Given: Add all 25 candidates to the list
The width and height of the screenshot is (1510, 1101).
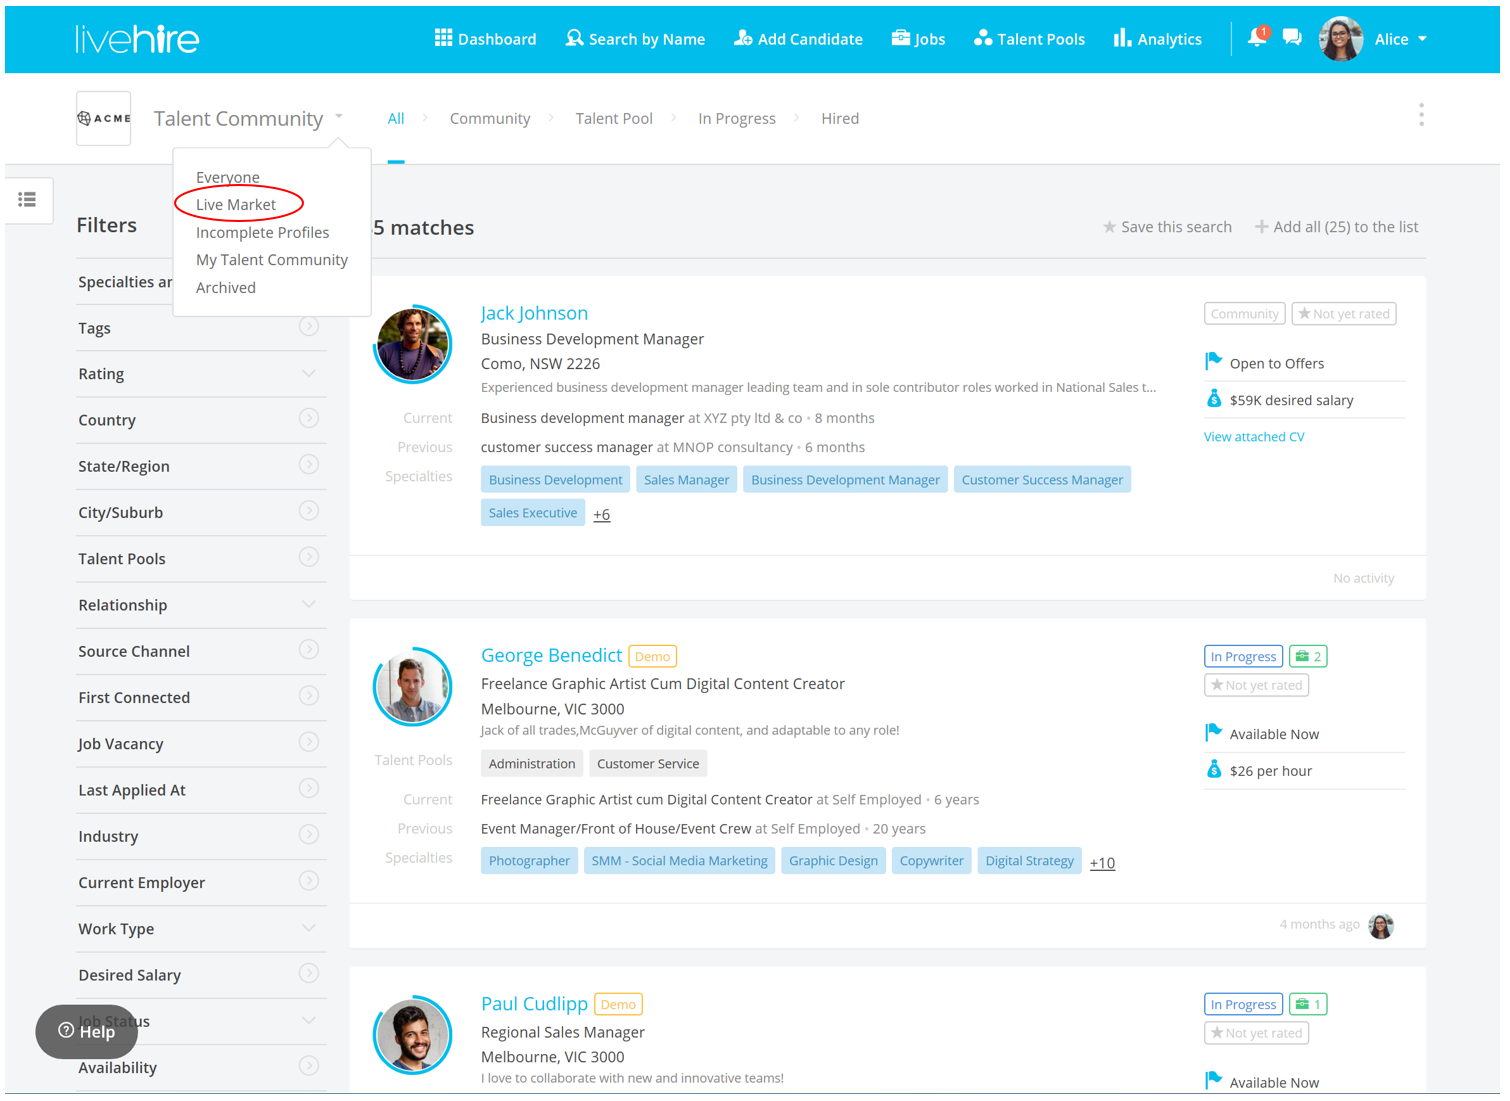Looking at the screenshot, I should [x=1336, y=227].
